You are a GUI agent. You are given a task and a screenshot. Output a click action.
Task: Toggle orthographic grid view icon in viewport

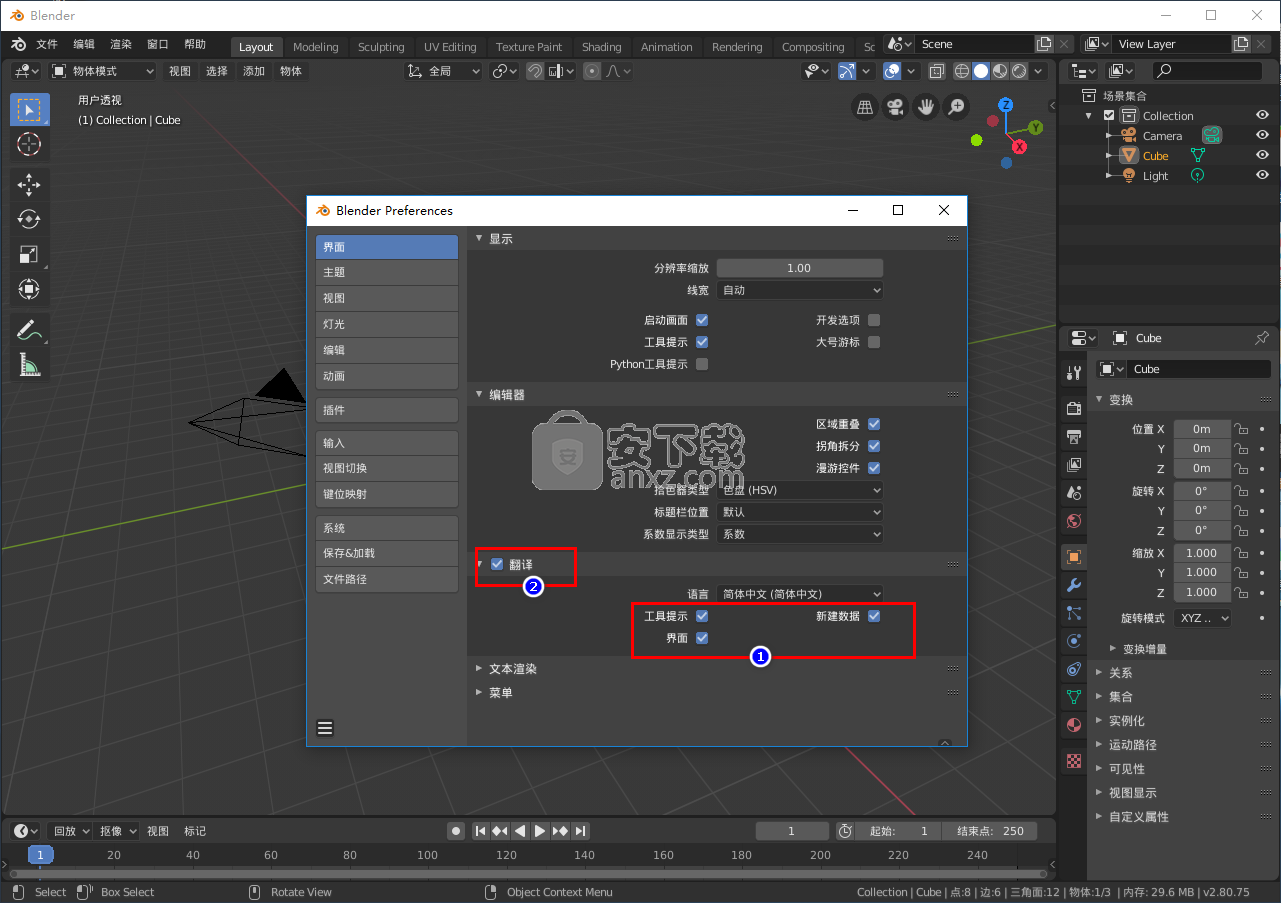865,106
